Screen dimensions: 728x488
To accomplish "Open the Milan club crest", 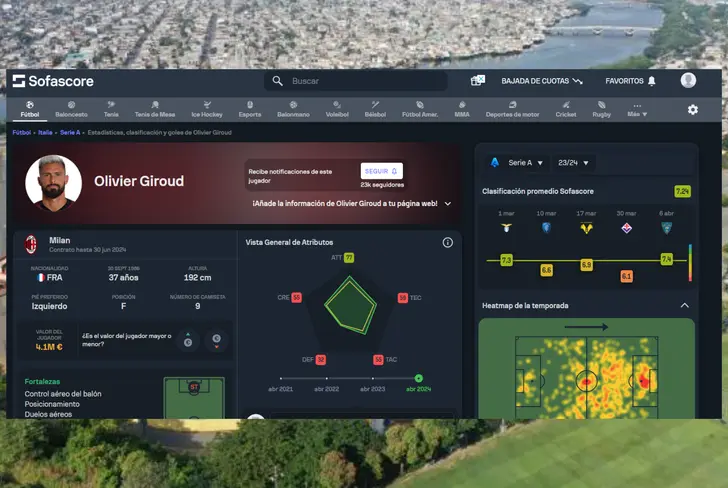I will 31,244.
